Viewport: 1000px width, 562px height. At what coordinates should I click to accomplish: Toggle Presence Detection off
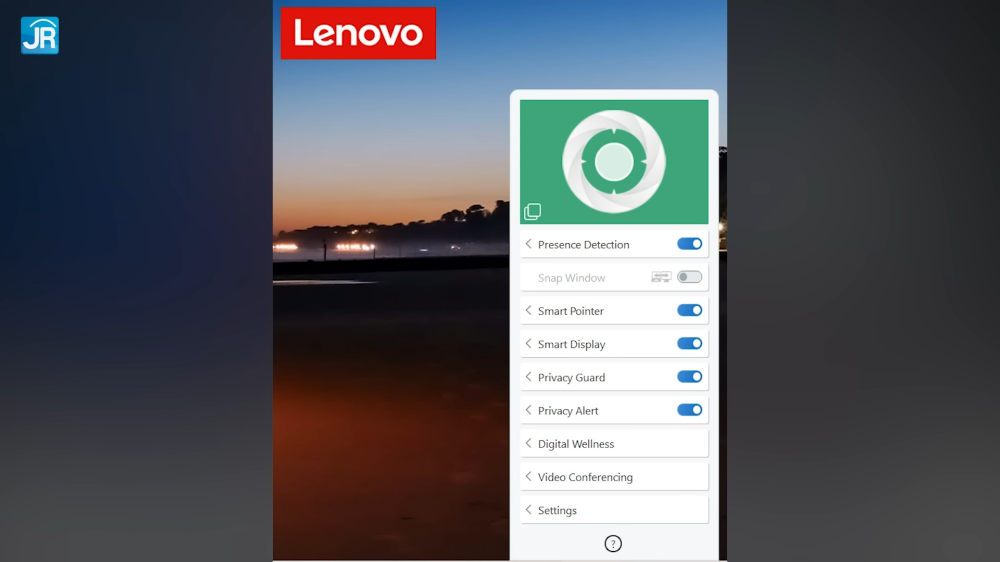pos(689,244)
